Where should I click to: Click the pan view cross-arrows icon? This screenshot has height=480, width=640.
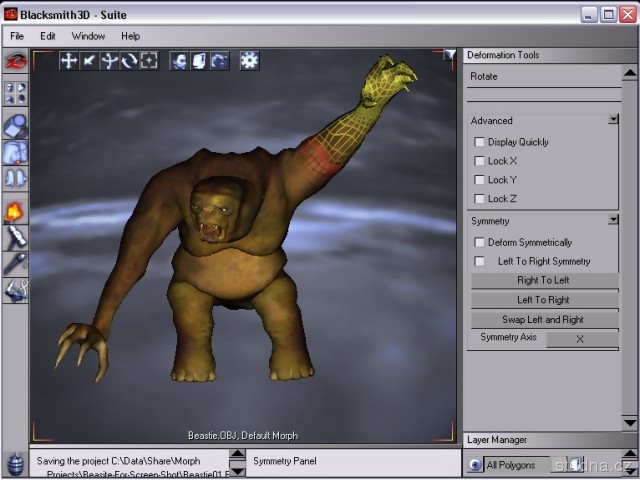(x=69, y=61)
